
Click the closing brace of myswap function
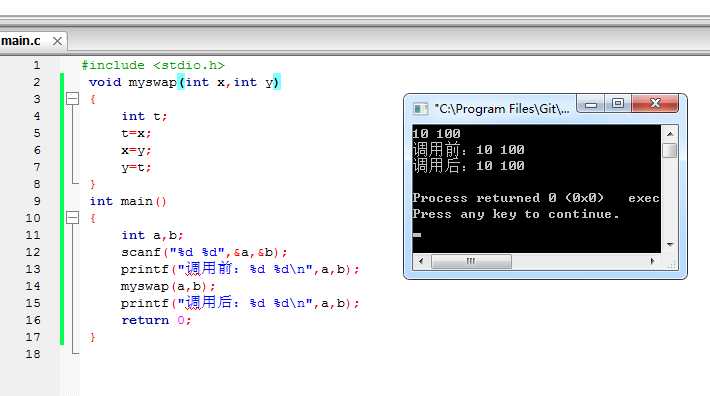pos(92,184)
